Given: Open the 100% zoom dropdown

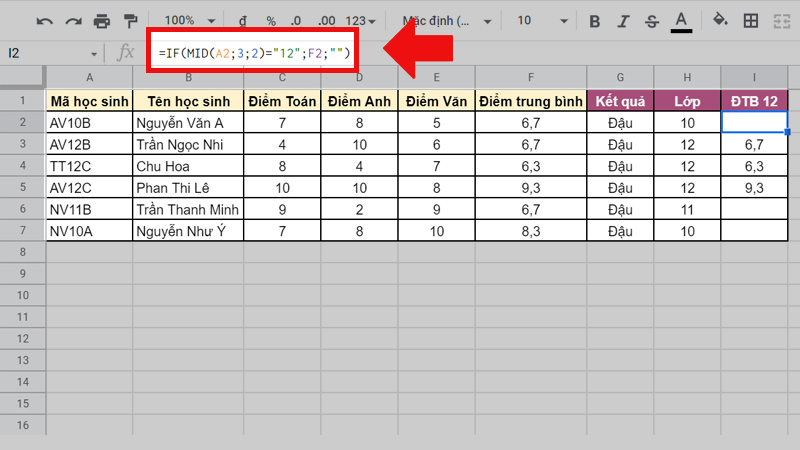Looking at the screenshot, I should coord(189,20).
